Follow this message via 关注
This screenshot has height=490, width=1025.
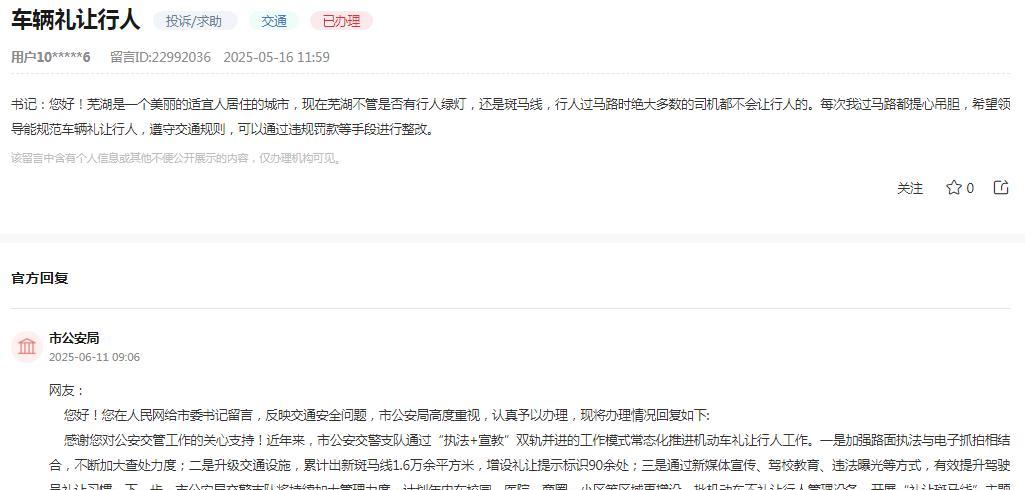(x=910, y=188)
